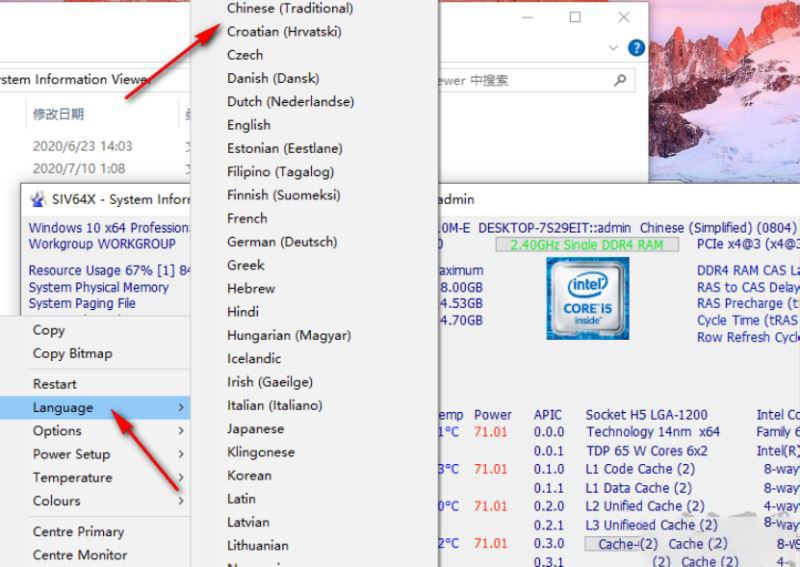Click TDP 65 W Cores 6x2 text
Image resolution: width=800 pixels, height=567 pixels.
647,451
